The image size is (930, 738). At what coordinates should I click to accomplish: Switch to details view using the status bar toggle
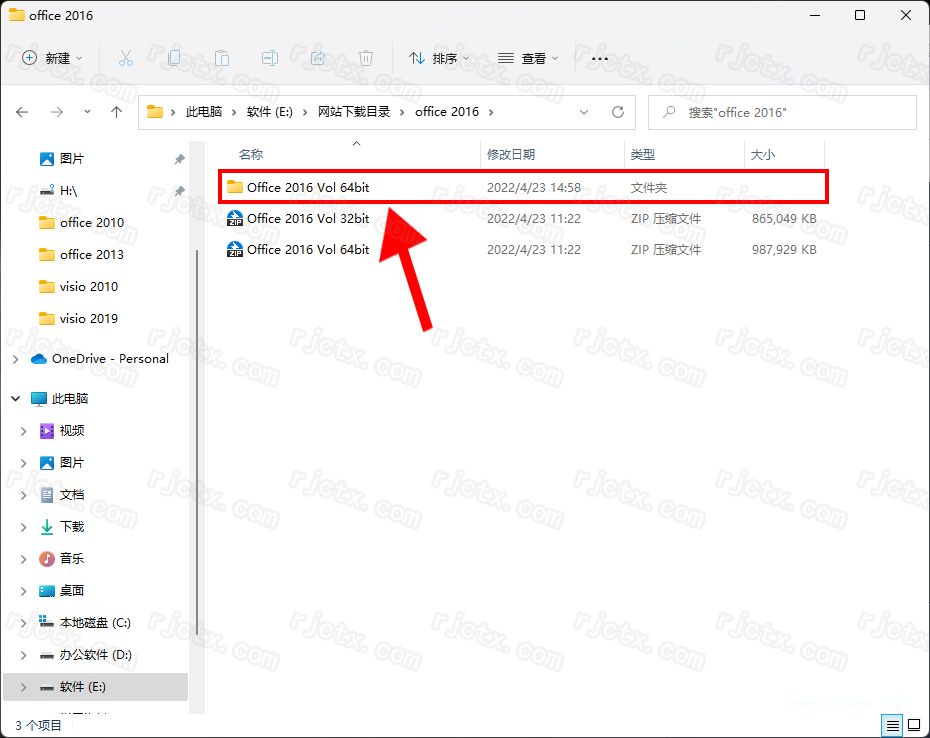click(893, 725)
